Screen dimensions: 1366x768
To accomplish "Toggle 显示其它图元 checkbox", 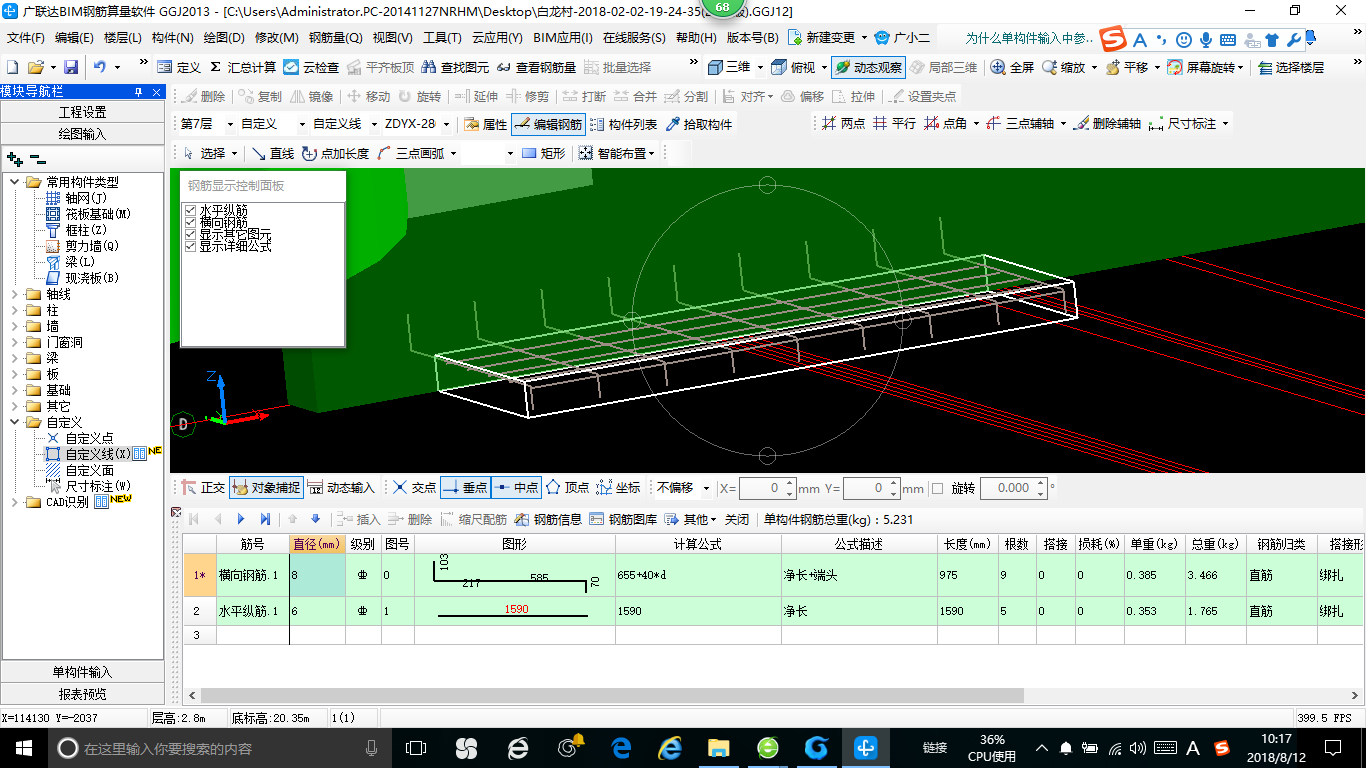I will tap(190, 235).
